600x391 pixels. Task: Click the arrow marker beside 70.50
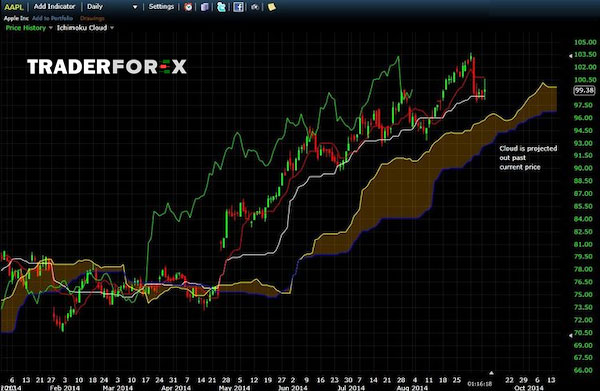(x=570, y=335)
